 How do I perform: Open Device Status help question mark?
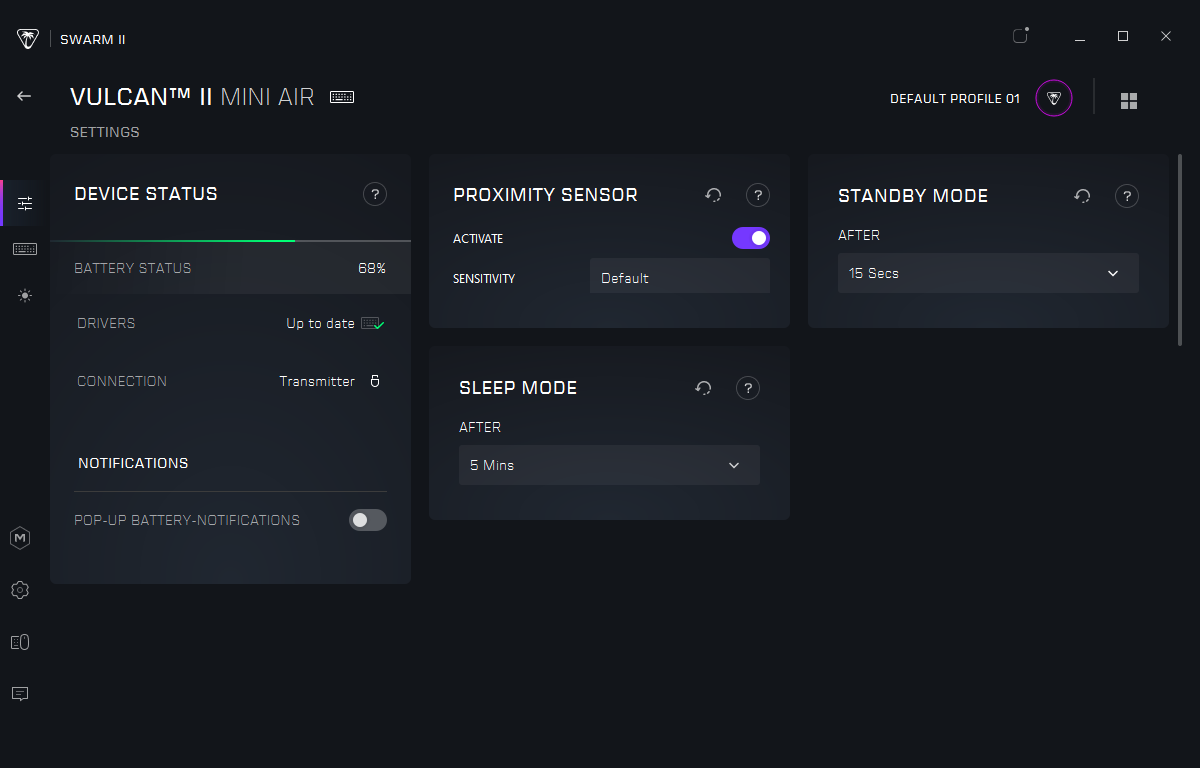[x=375, y=194]
